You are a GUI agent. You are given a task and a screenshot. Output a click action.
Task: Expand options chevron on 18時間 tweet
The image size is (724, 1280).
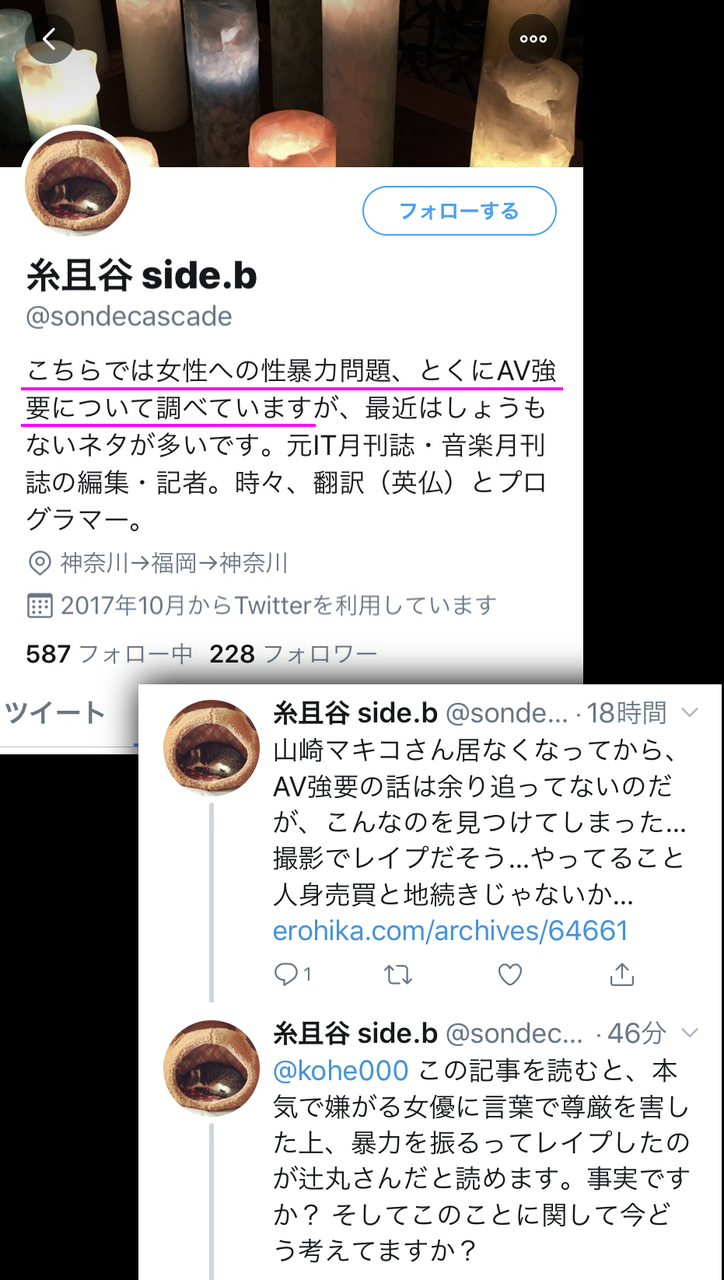coord(690,712)
